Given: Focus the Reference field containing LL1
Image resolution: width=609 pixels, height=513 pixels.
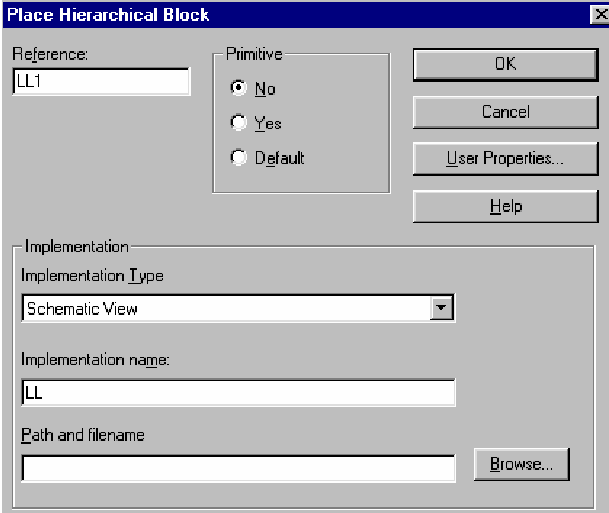Looking at the screenshot, I should click(101, 82).
